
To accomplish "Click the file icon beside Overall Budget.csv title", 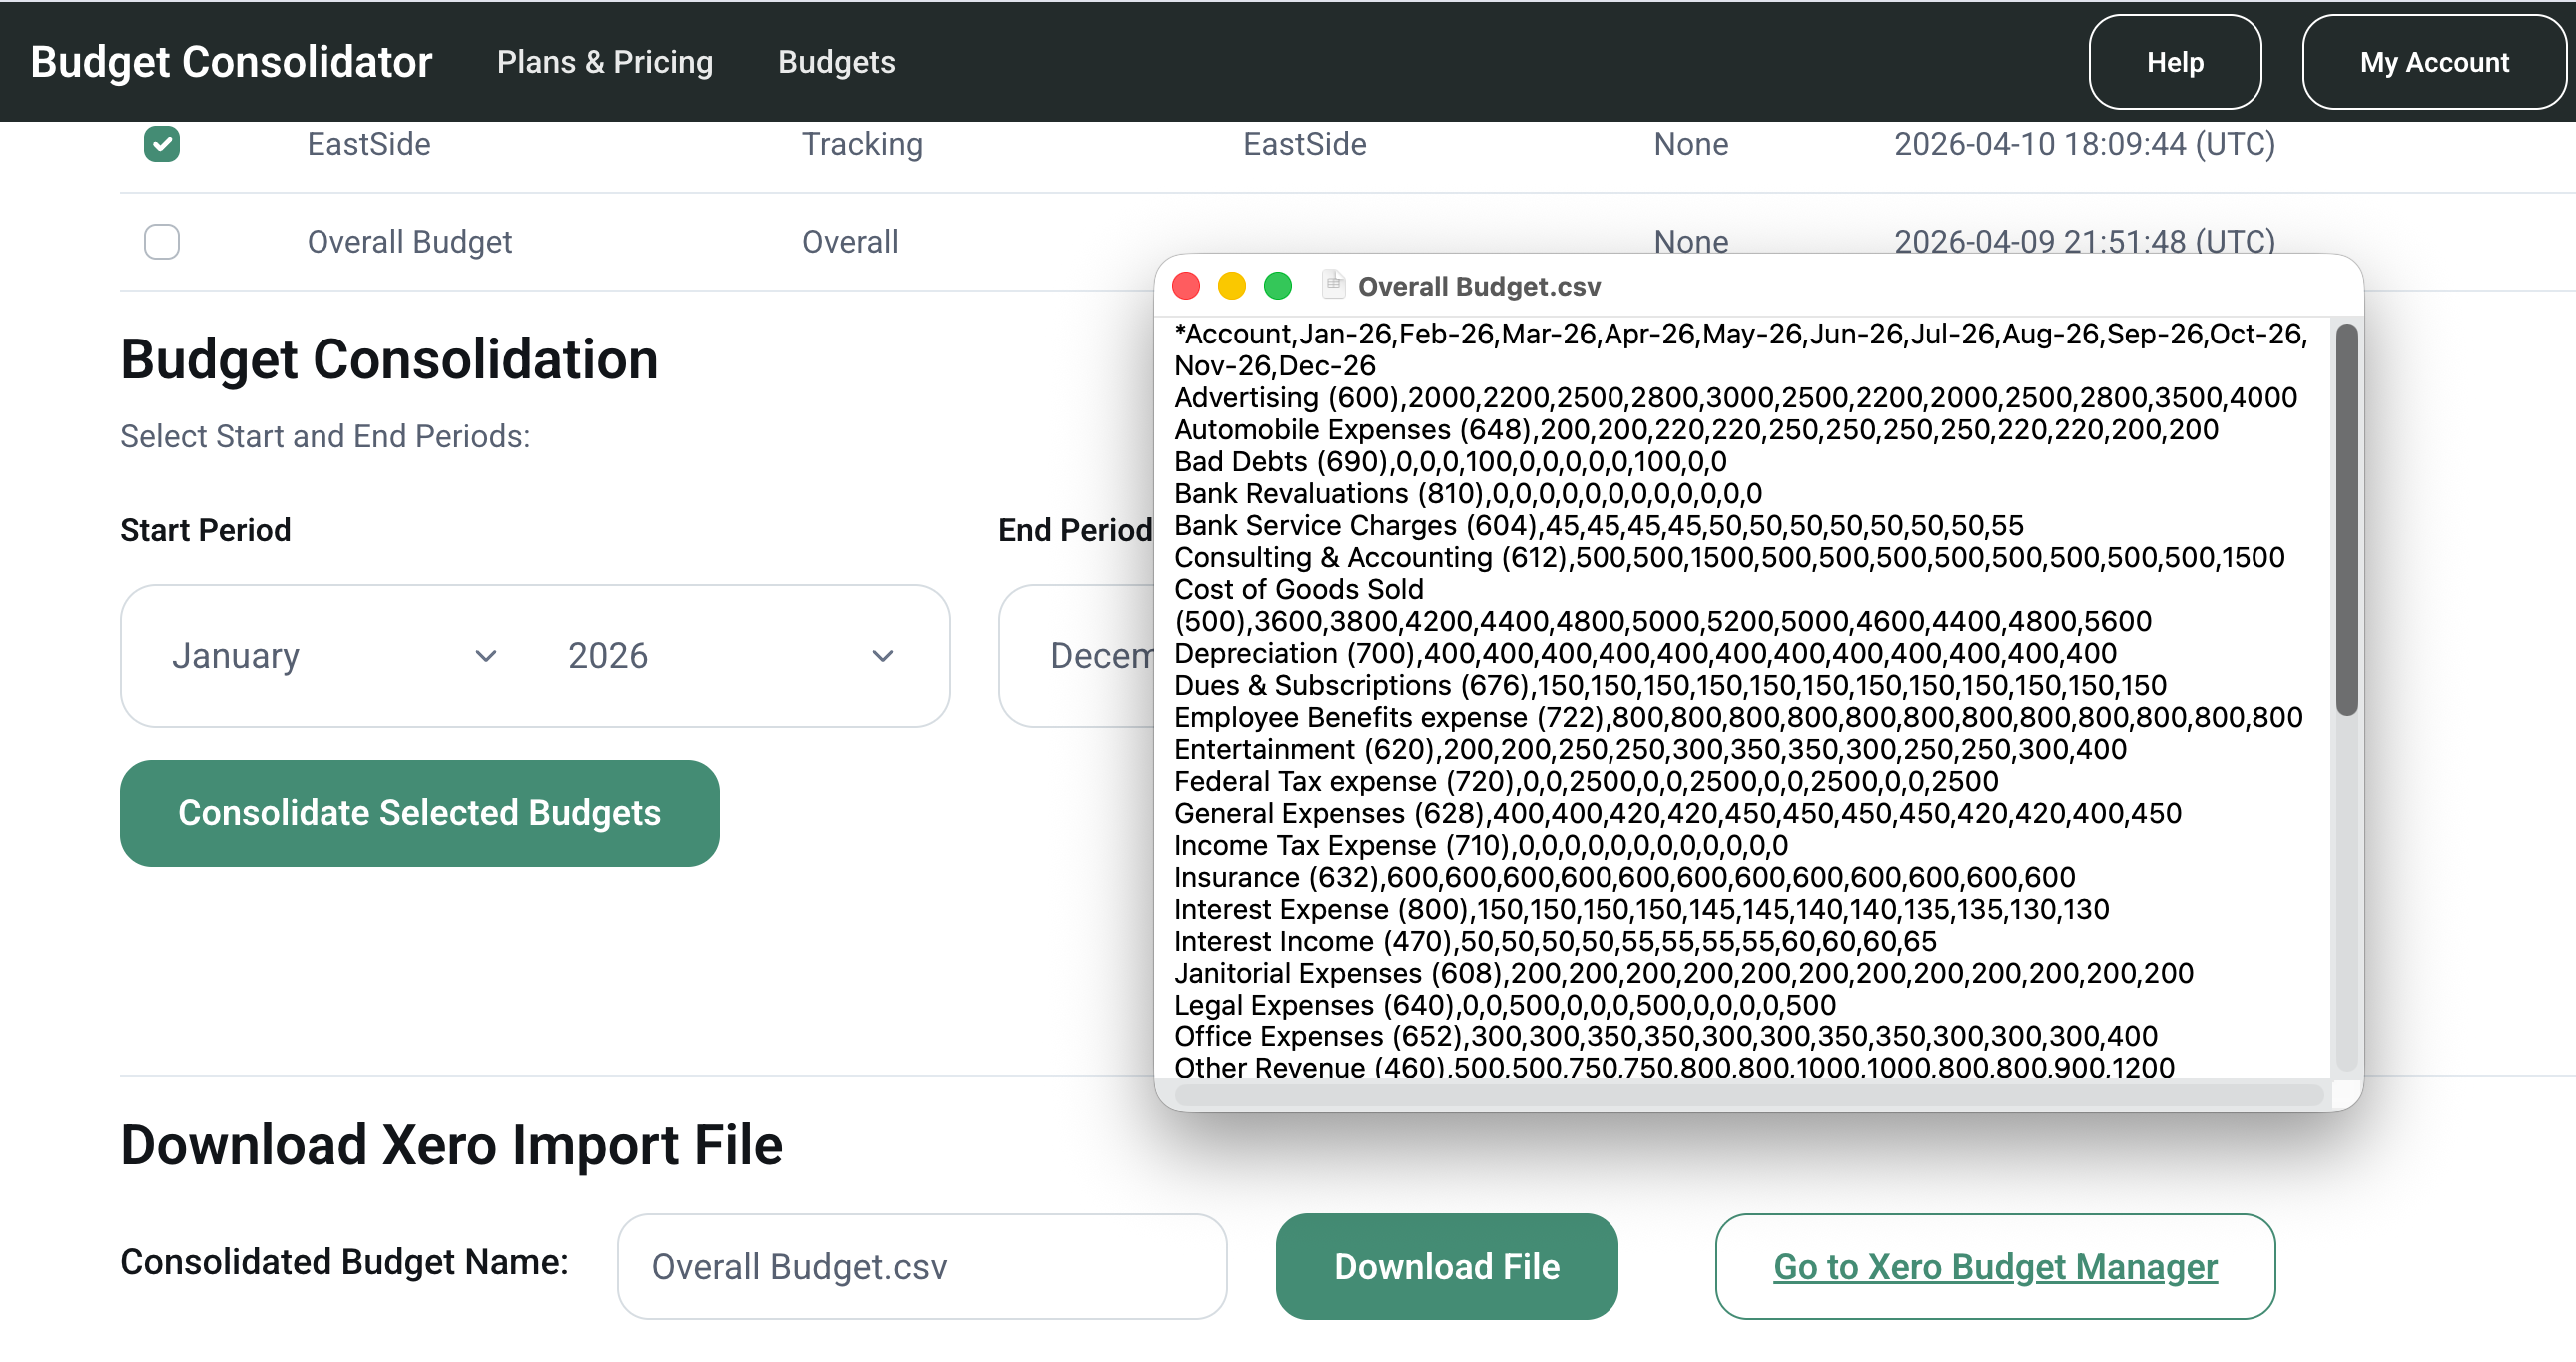I will click(1334, 285).
